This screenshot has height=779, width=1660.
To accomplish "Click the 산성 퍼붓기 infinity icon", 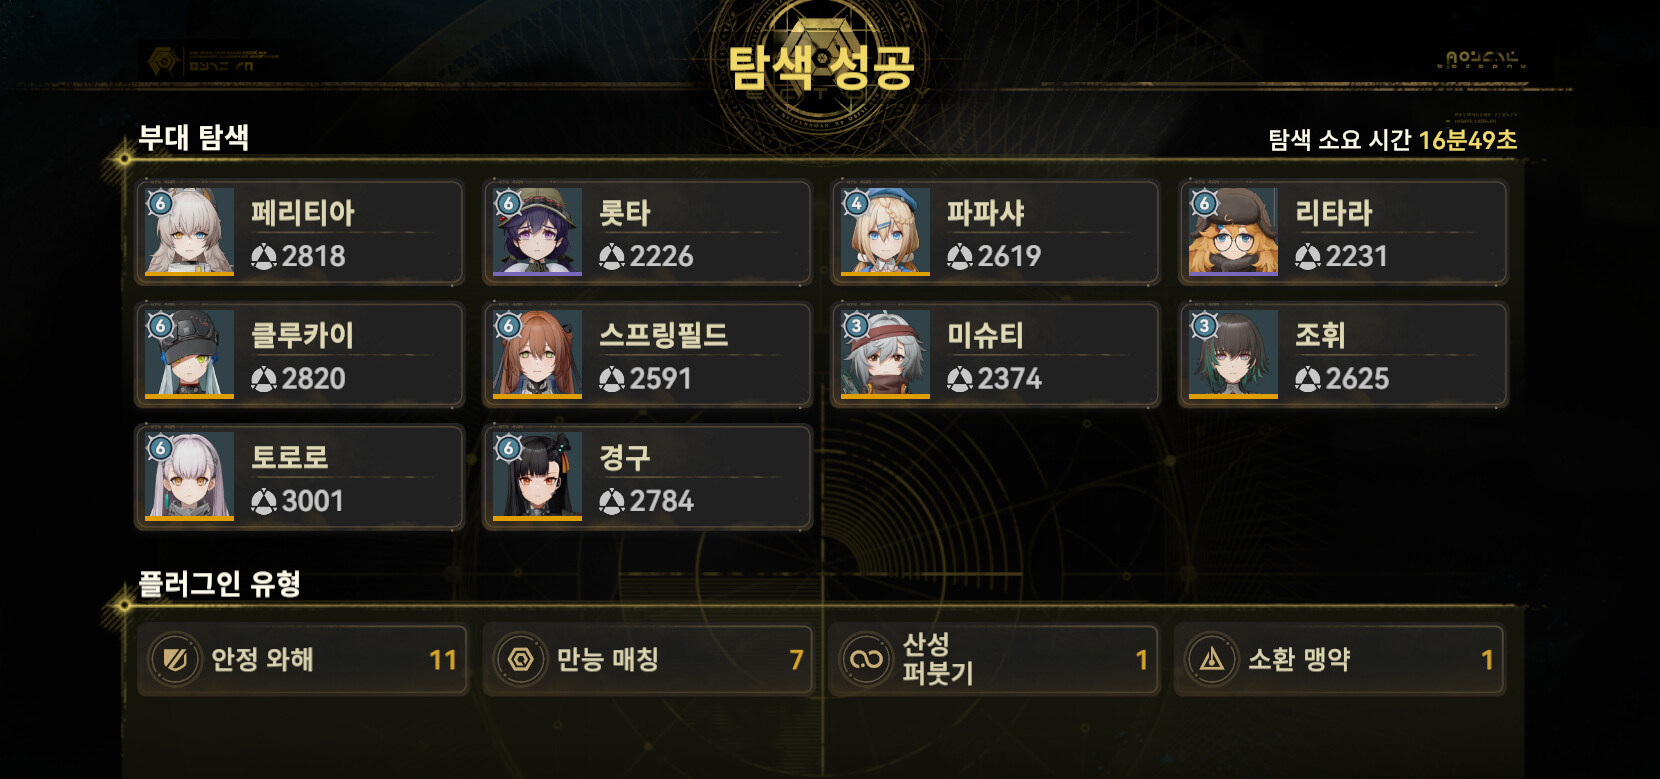I will click(866, 660).
